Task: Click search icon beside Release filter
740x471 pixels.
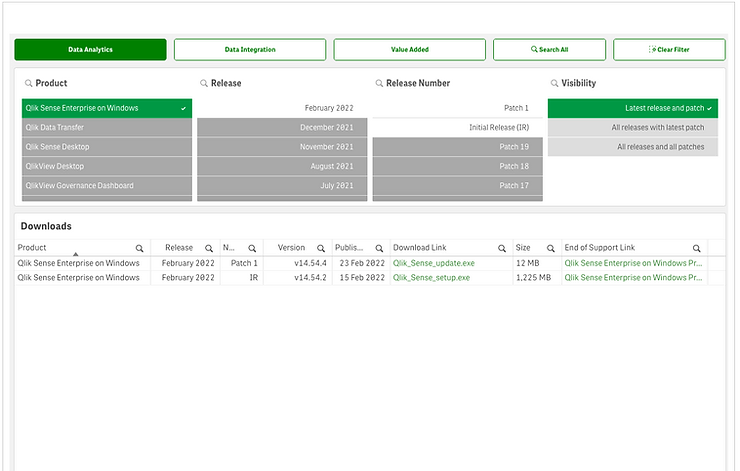Action: point(204,84)
